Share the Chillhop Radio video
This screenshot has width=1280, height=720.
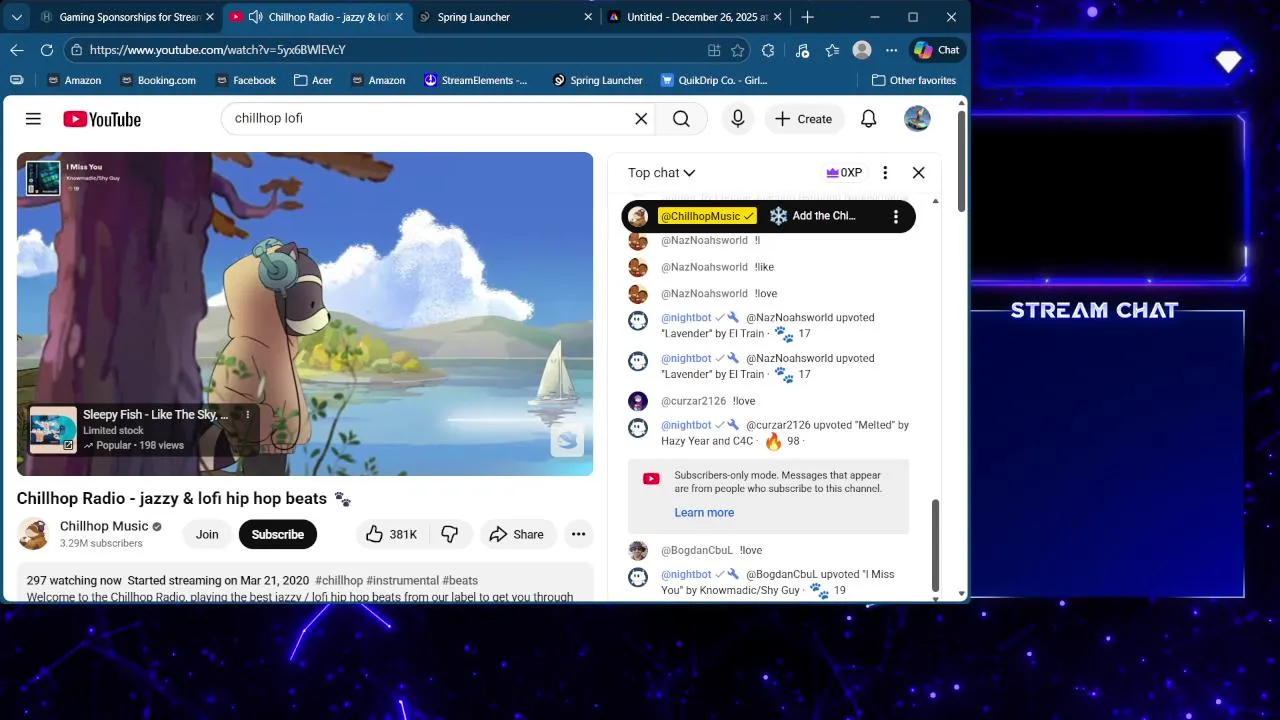click(517, 534)
